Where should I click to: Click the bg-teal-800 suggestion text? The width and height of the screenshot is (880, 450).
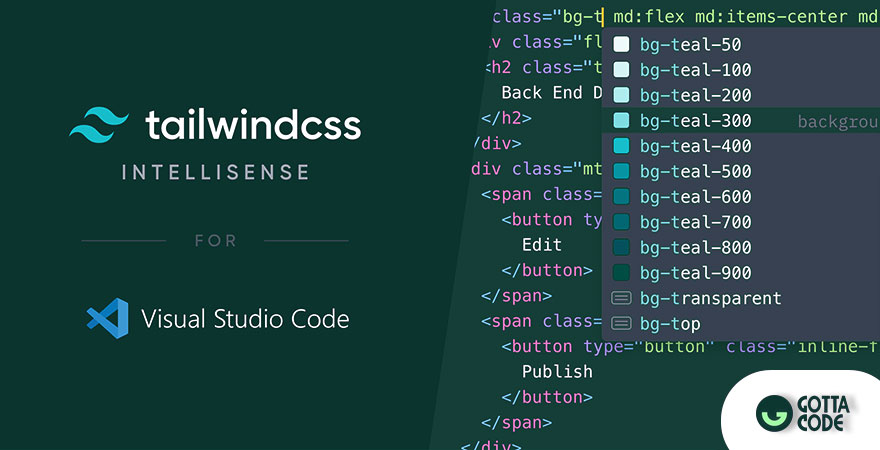tap(696, 247)
